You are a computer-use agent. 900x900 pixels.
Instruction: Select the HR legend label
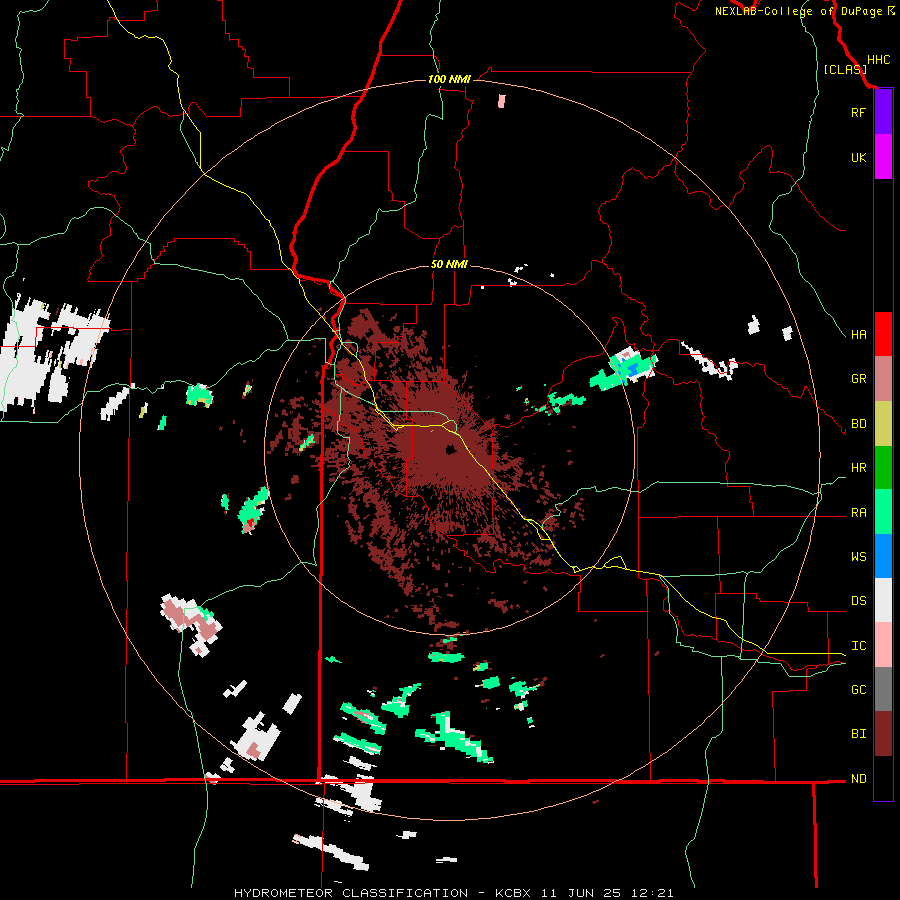[x=858, y=467]
